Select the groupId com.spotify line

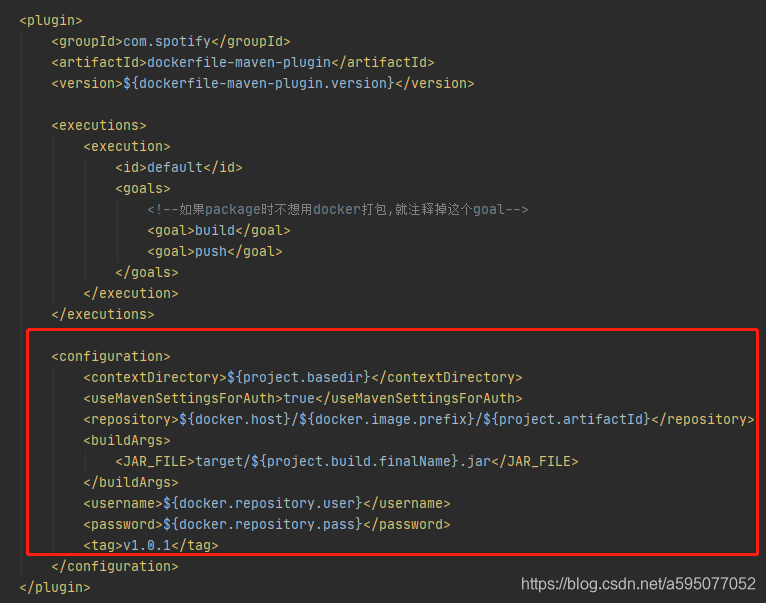[x=170, y=42]
